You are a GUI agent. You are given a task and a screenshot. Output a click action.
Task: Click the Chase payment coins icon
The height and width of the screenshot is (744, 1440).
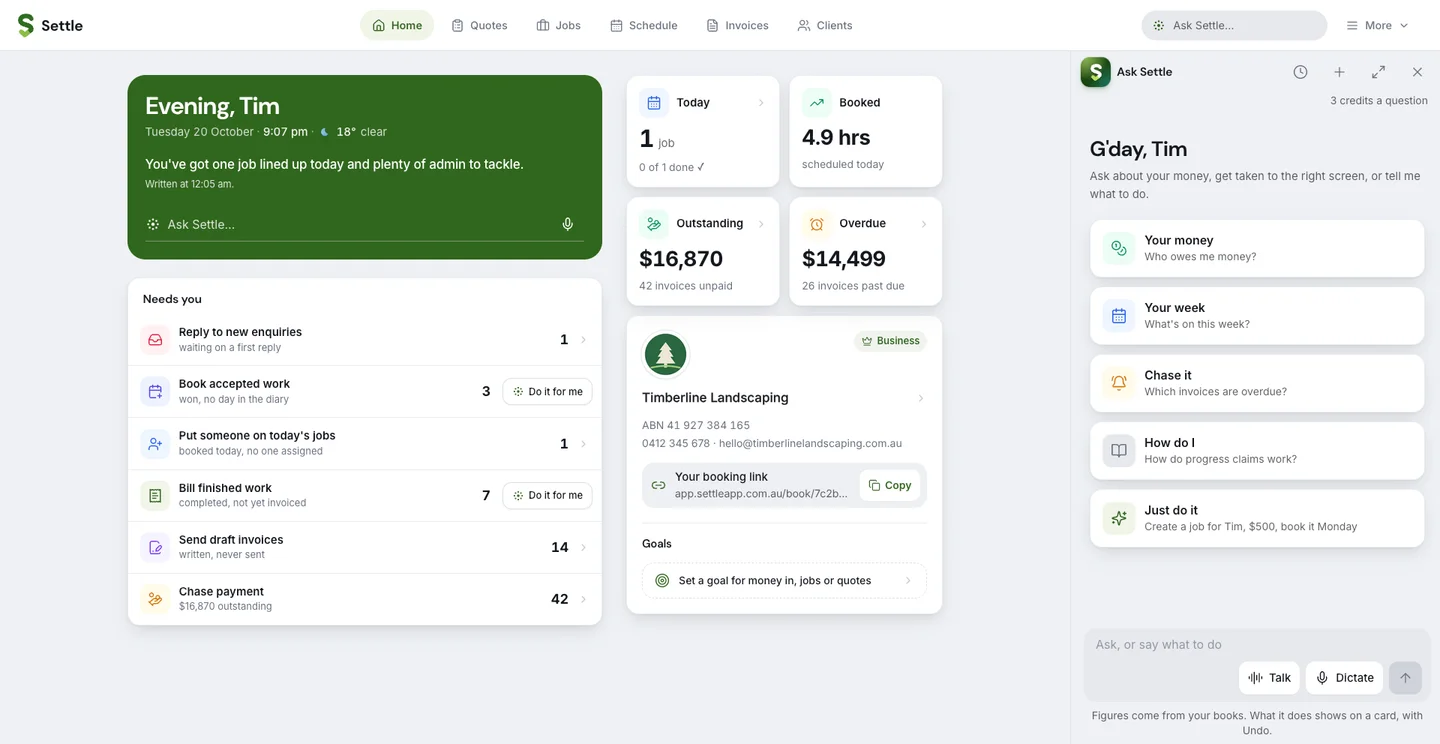[155, 599]
